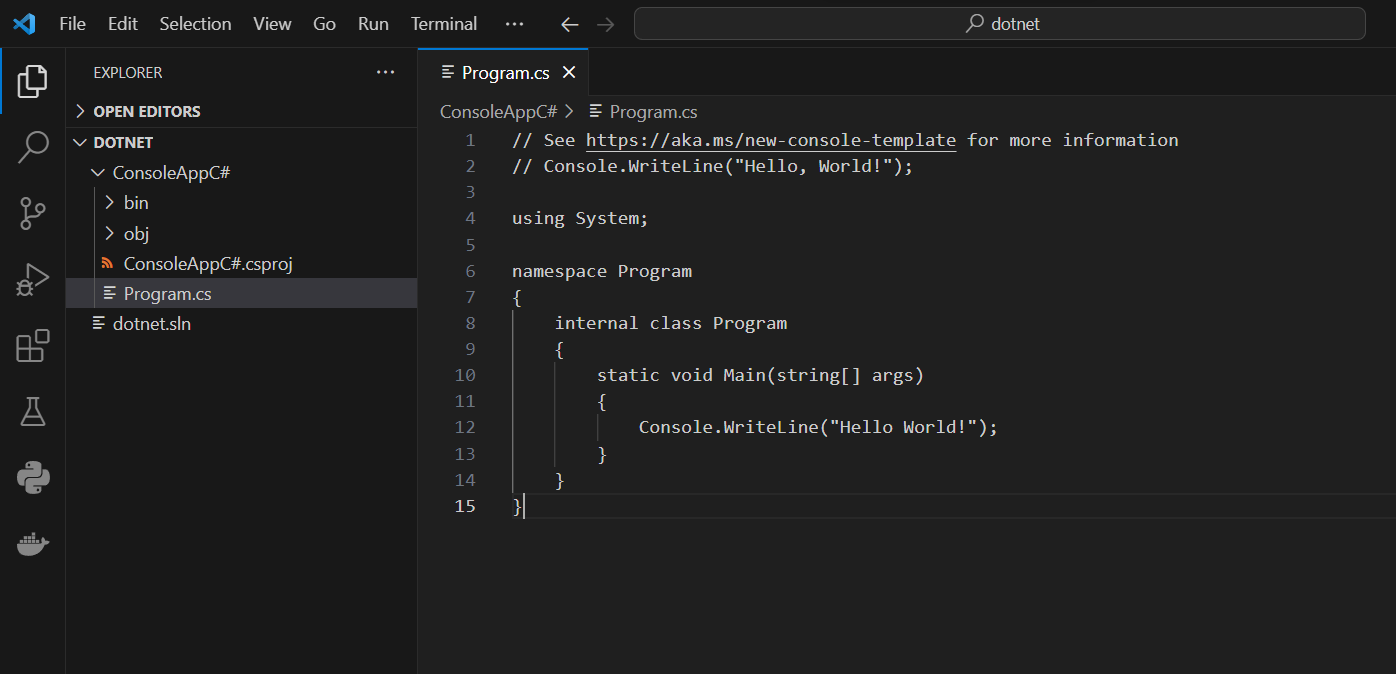The height and width of the screenshot is (674, 1396).
Task: Go back with the left arrow
Action: click(x=570, y=24)
